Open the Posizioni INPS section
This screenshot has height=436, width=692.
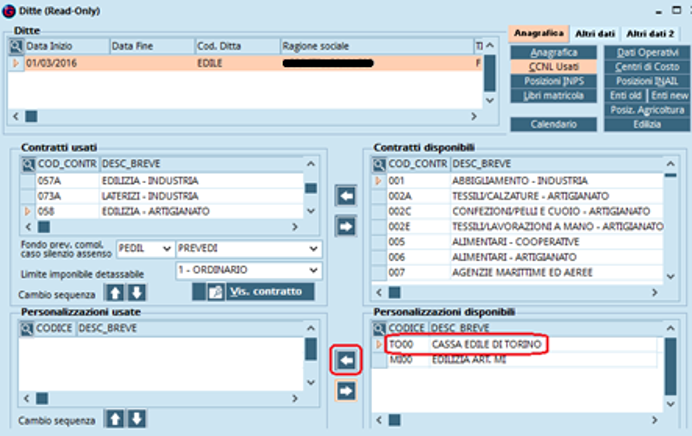point(553,81)
